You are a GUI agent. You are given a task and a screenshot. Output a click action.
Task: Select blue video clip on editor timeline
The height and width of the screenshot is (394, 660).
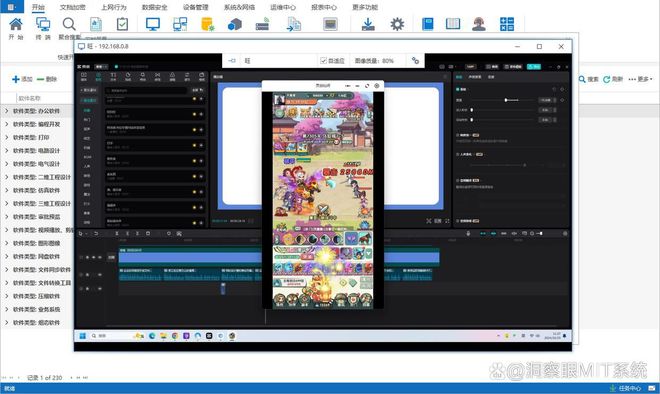[279, 257]
